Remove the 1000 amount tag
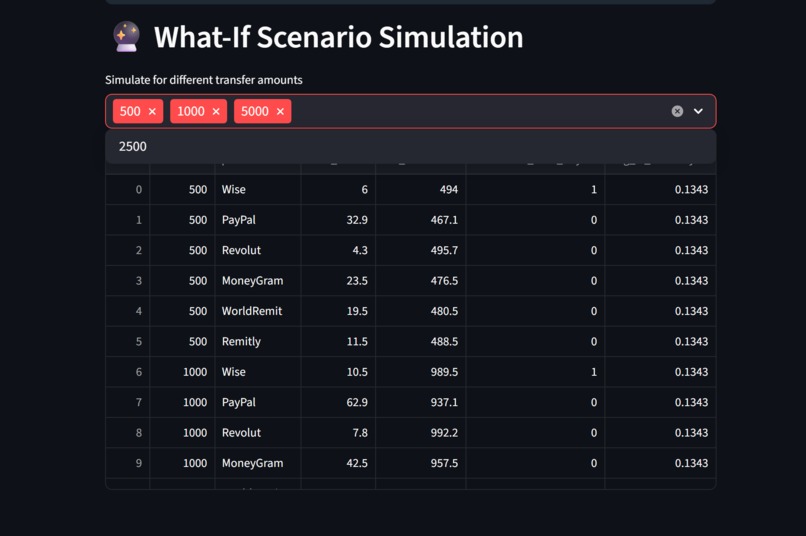 [216, 112]
